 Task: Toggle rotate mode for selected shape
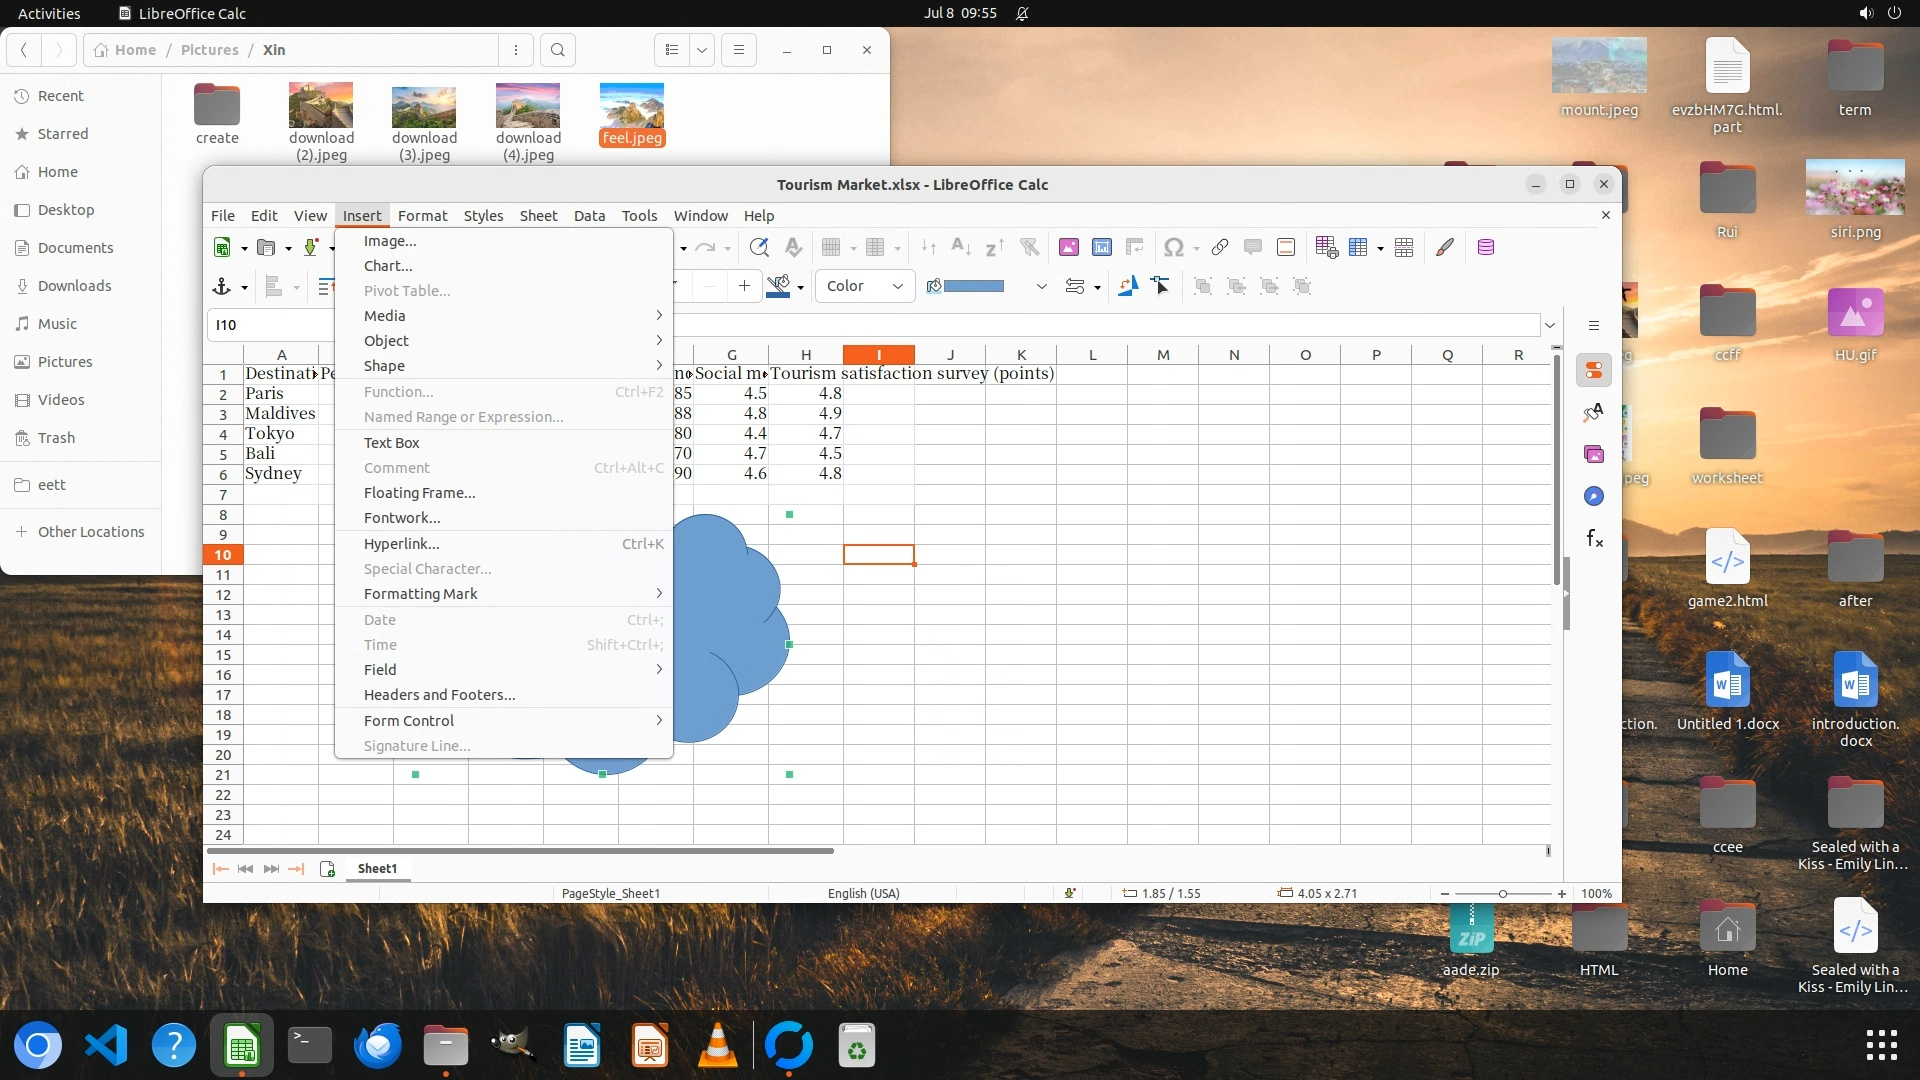tap(1128, 287)
